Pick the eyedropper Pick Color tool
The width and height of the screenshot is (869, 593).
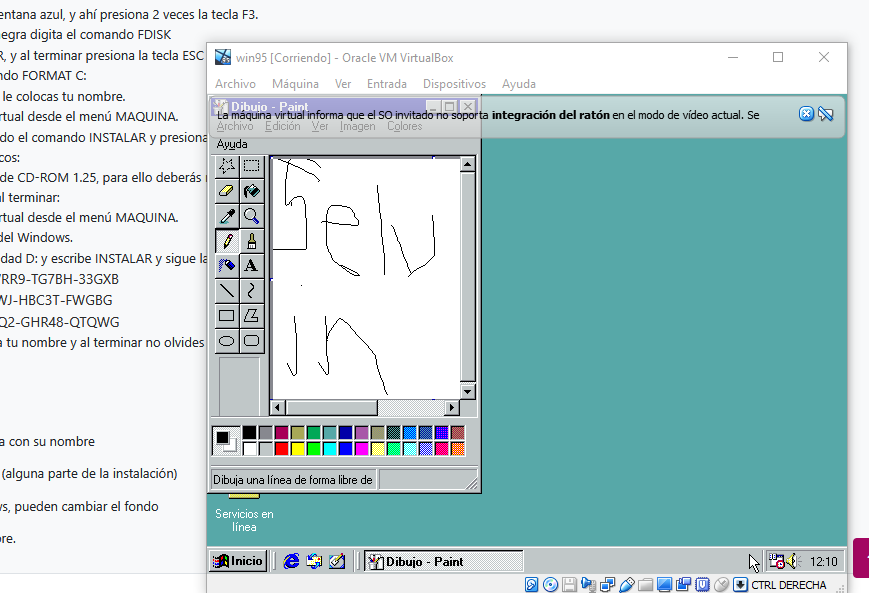(227, 216)
